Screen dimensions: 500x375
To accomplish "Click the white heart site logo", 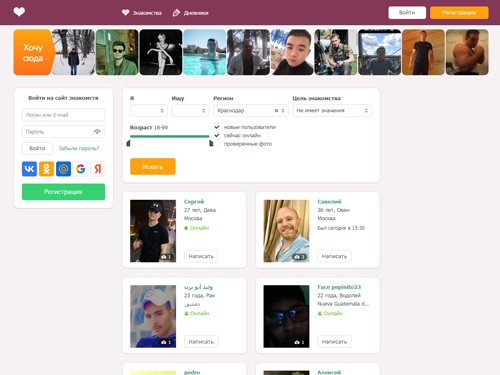I will [x=19, y=12].
